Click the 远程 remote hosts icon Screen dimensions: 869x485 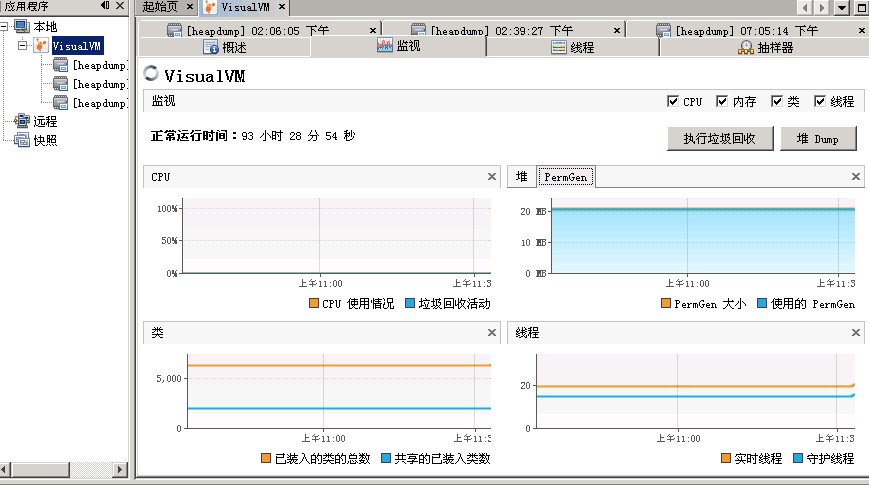tap(22, 121)
